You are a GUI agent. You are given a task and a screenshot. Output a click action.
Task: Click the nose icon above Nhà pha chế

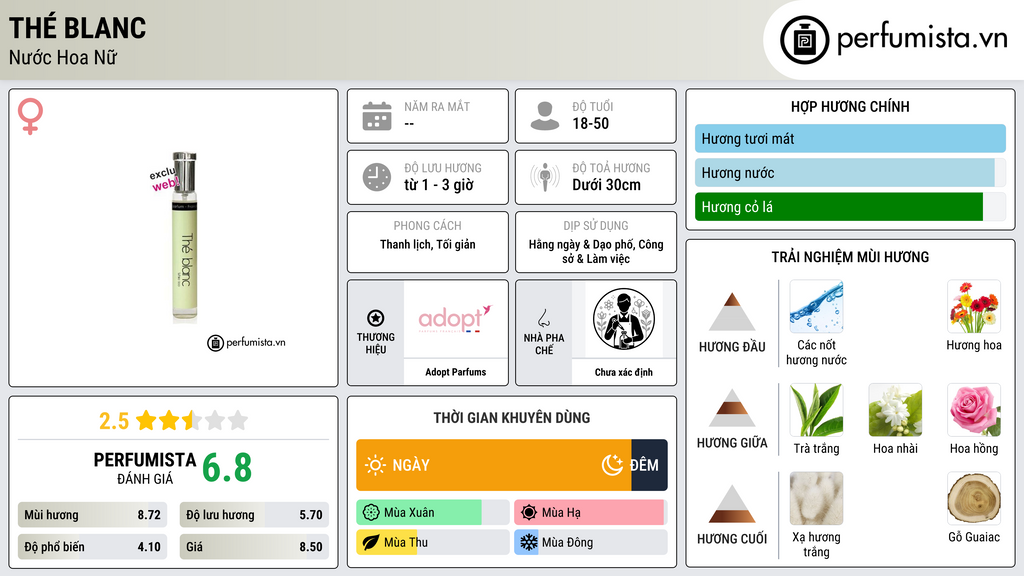click(543, 318)
